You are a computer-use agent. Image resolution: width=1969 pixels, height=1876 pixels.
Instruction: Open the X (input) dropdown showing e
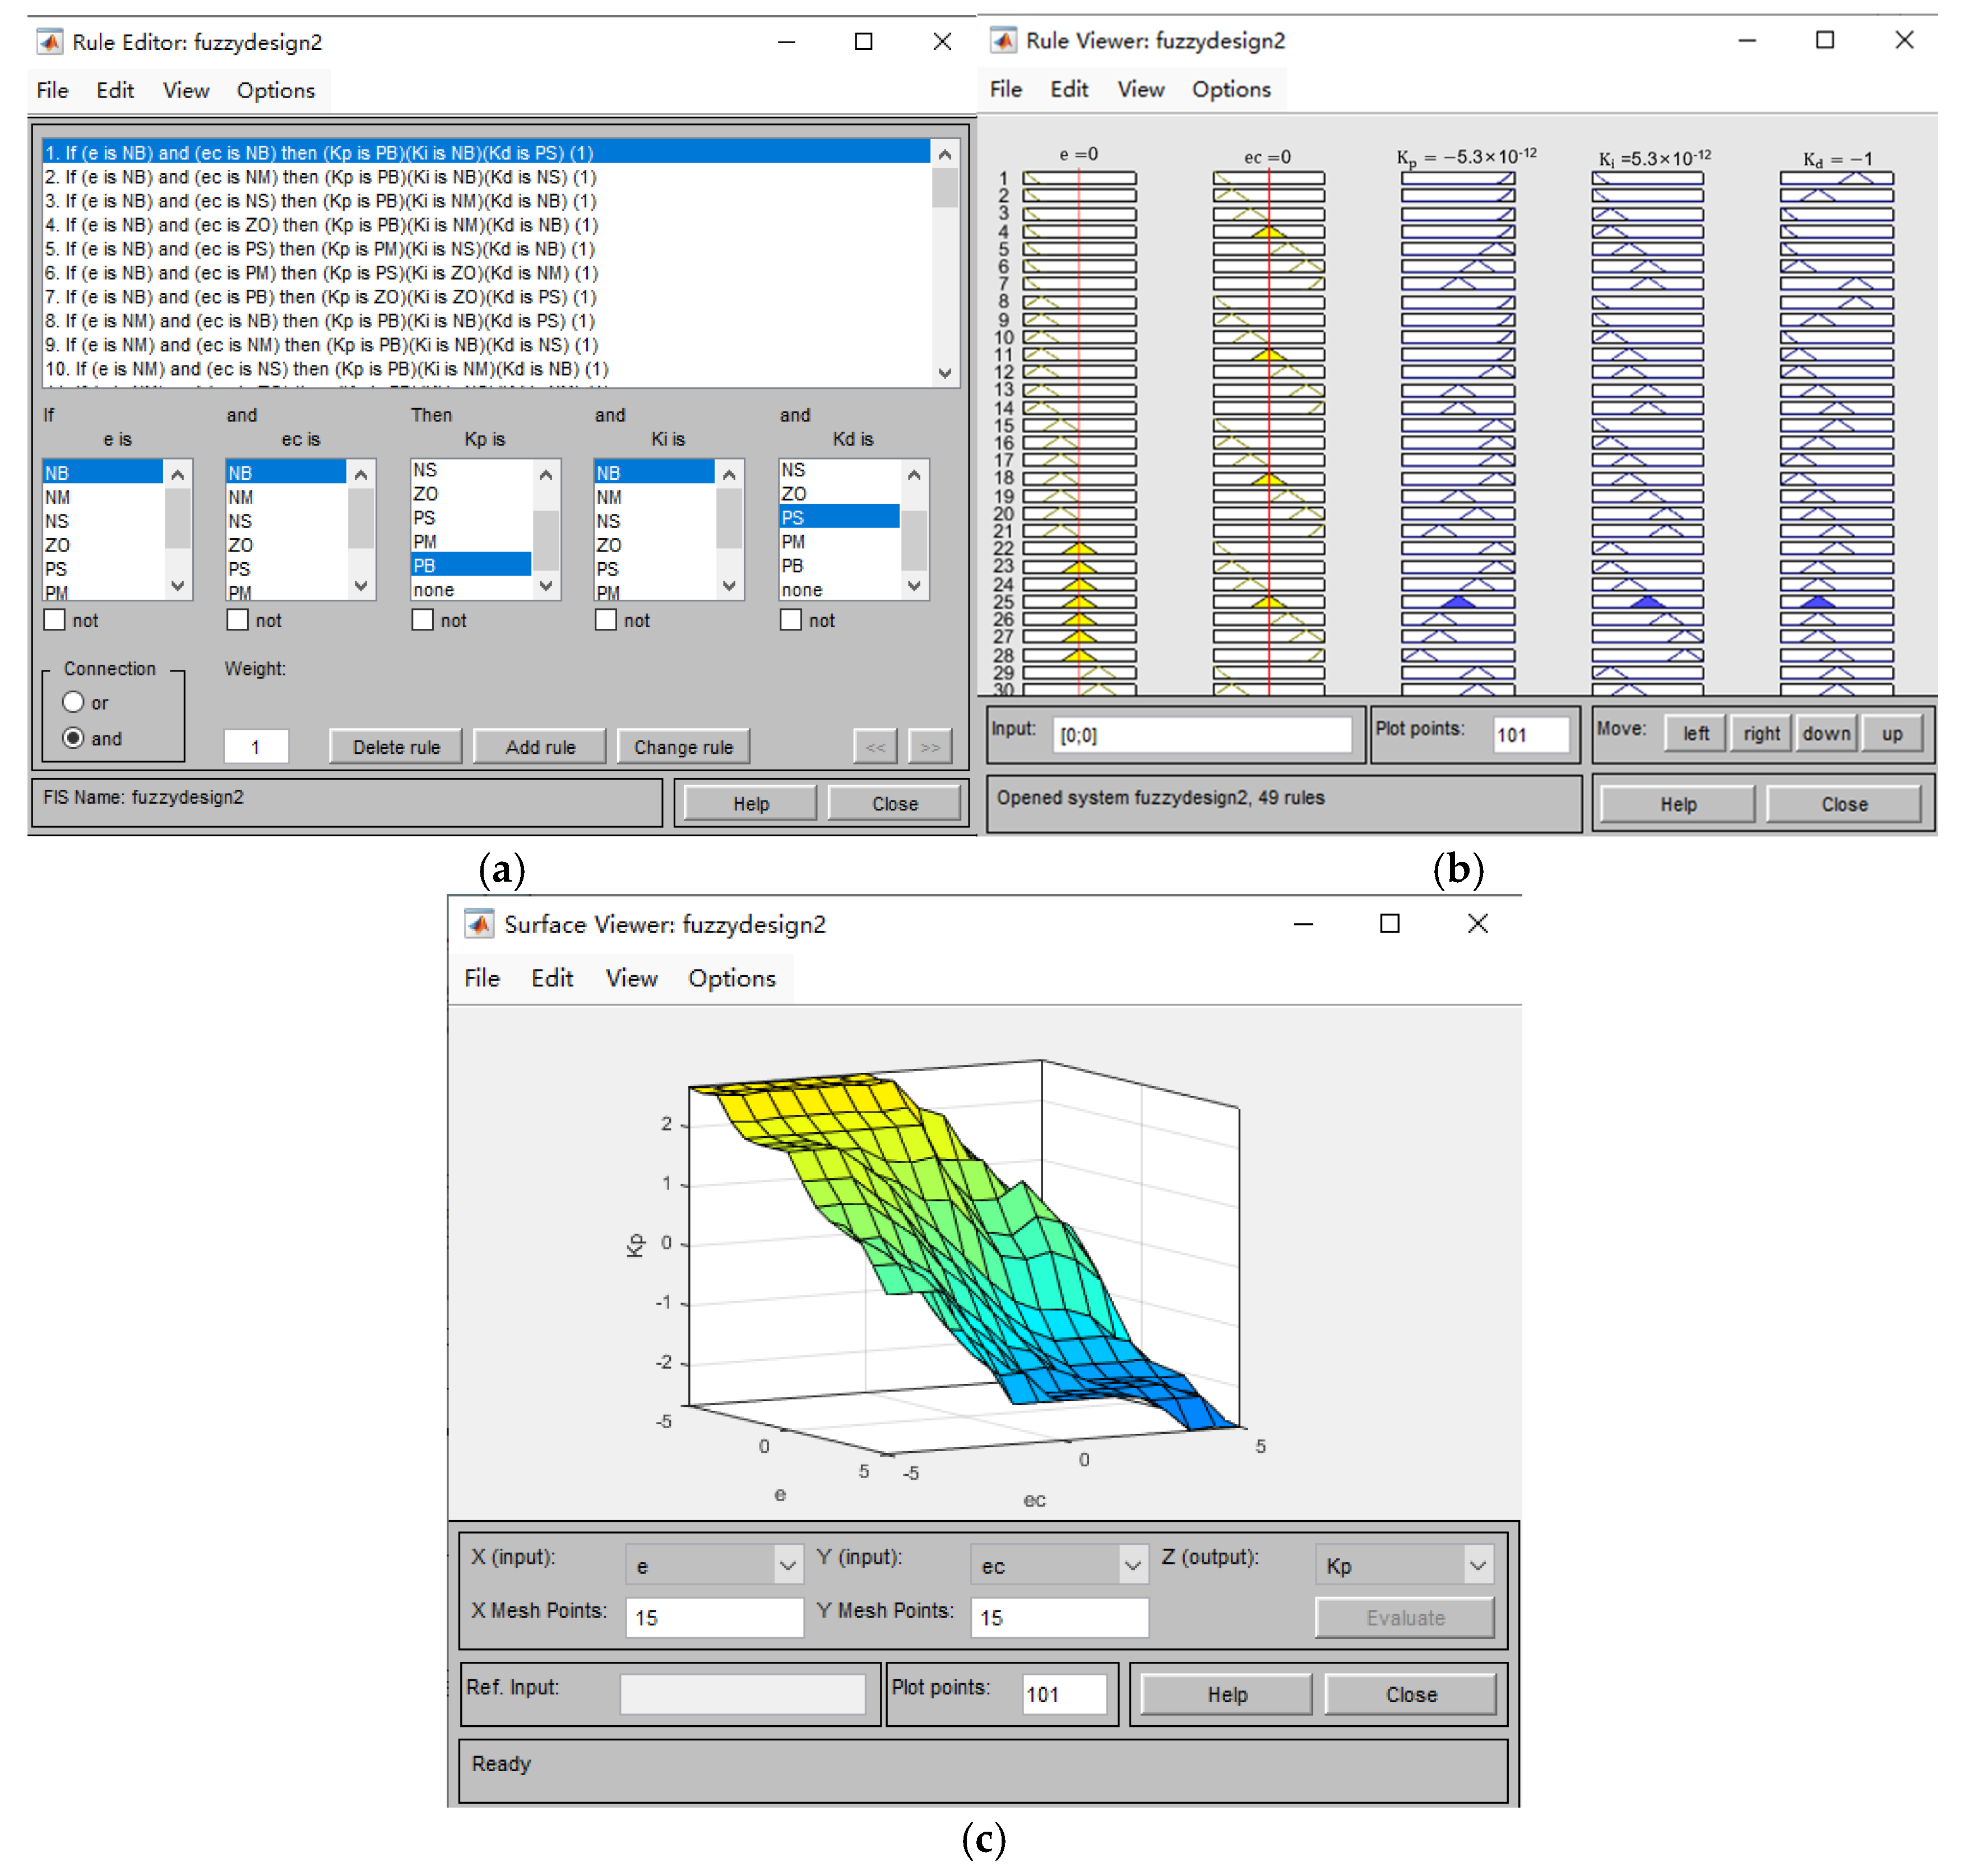714,1565
